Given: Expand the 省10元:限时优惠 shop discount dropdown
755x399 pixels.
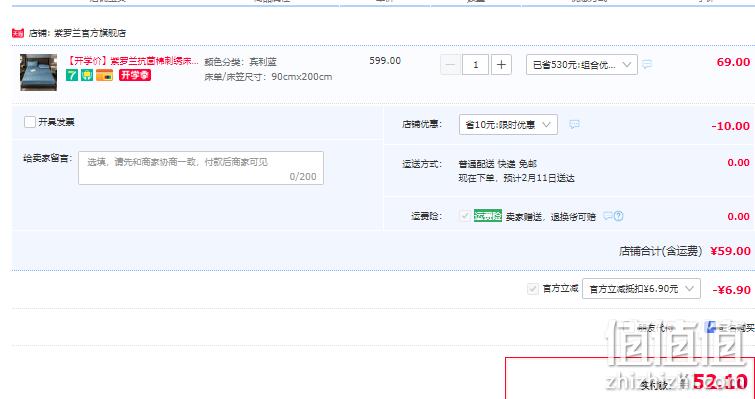Looking at the screenshot, I should [508, 125].
